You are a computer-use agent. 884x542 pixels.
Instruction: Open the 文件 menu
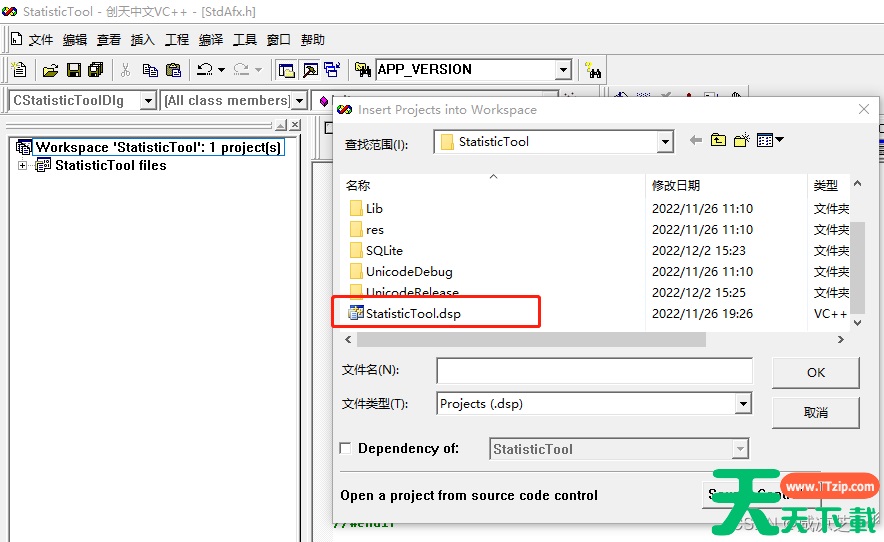33,40
